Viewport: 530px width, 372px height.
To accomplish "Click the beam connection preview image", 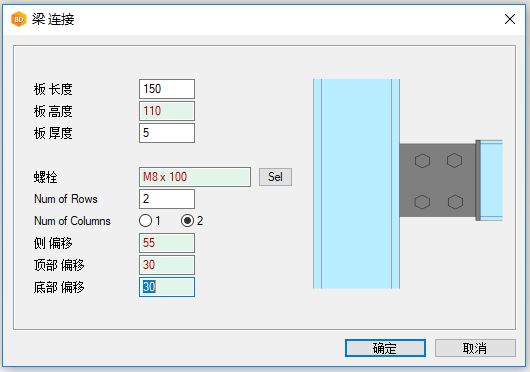I will (x=408, y=183).
